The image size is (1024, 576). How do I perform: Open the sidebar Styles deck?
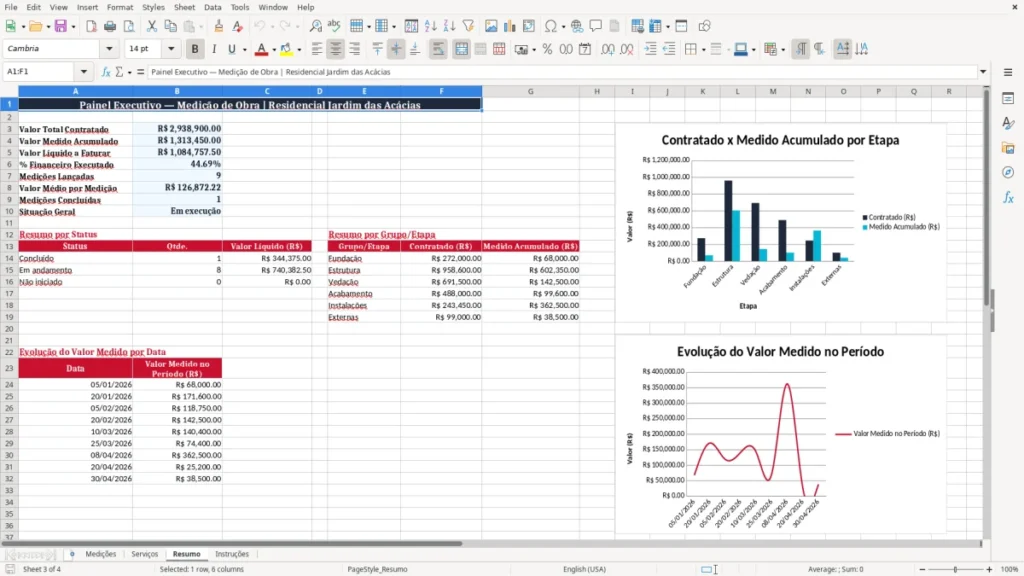point(1008,123)
